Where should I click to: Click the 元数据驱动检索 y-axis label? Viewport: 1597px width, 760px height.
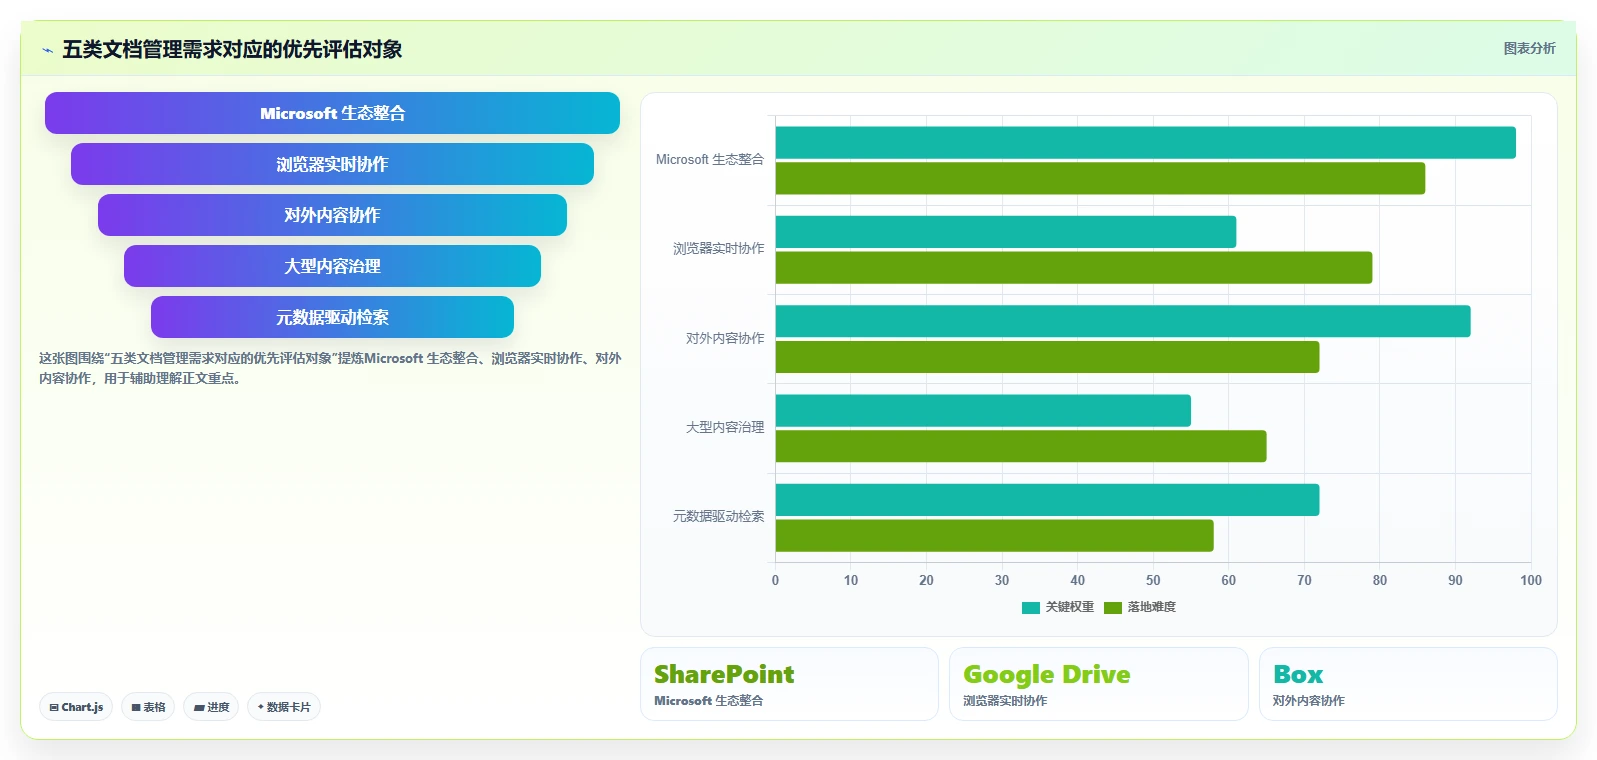point(718,516)
